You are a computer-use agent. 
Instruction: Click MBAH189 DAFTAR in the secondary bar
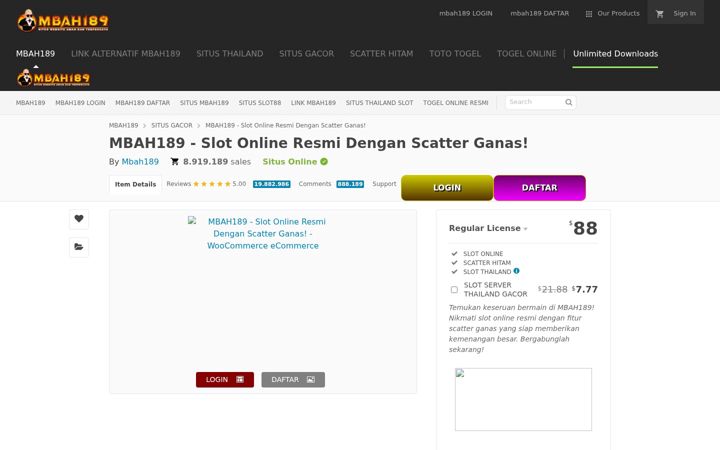tap(142, 103)
